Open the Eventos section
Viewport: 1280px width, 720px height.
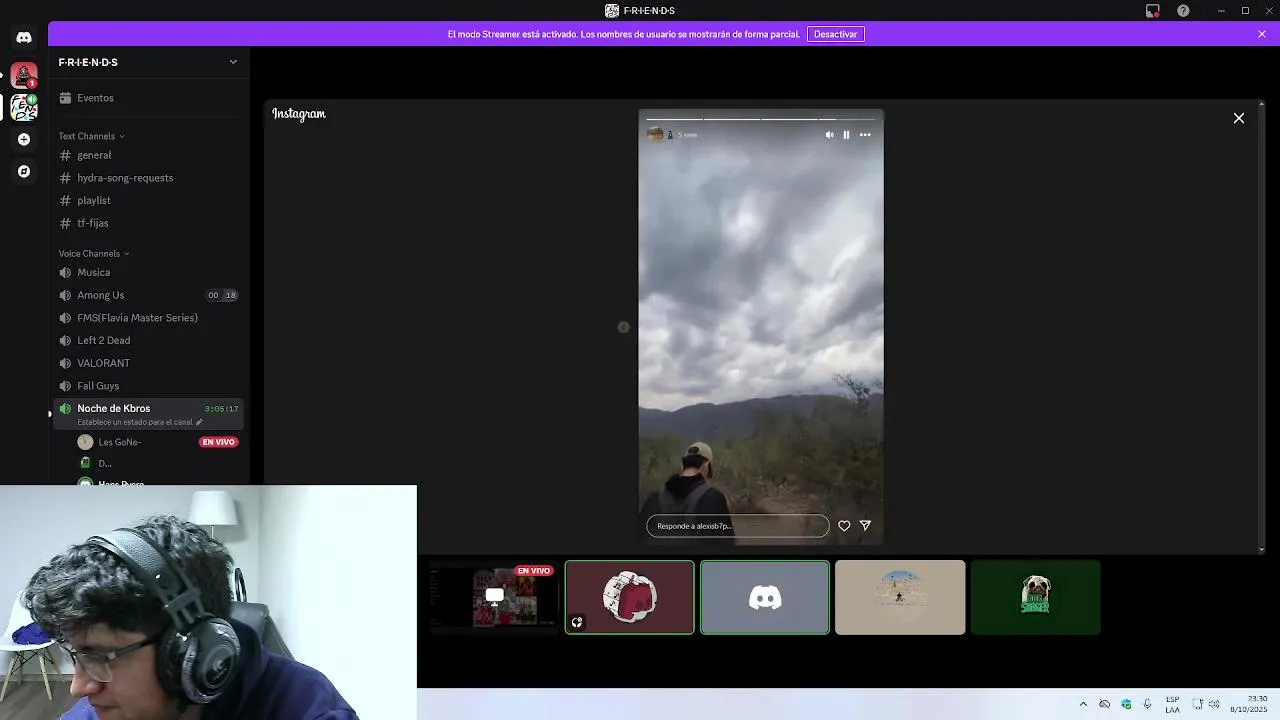148,98
